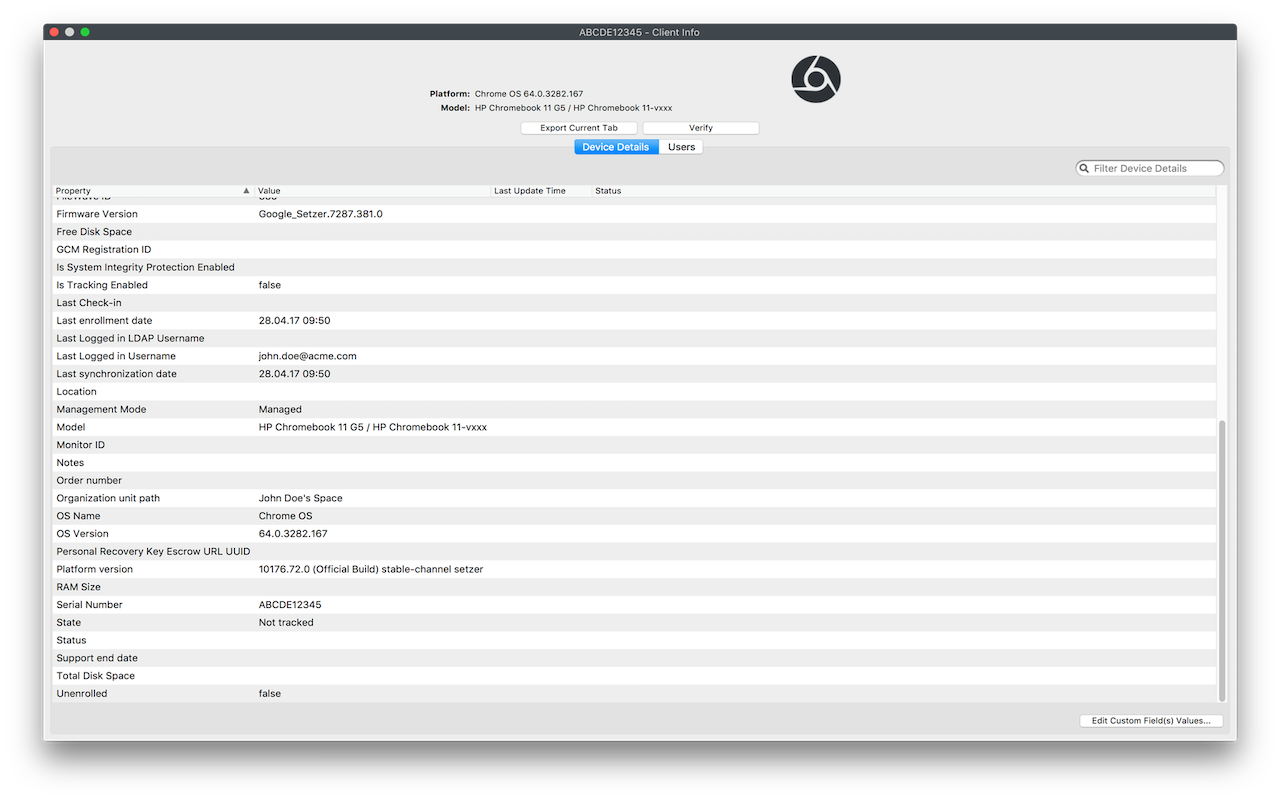Maximize the Client Info window
The width and height of the screenshot is (1280, 800).
[85, 32]
